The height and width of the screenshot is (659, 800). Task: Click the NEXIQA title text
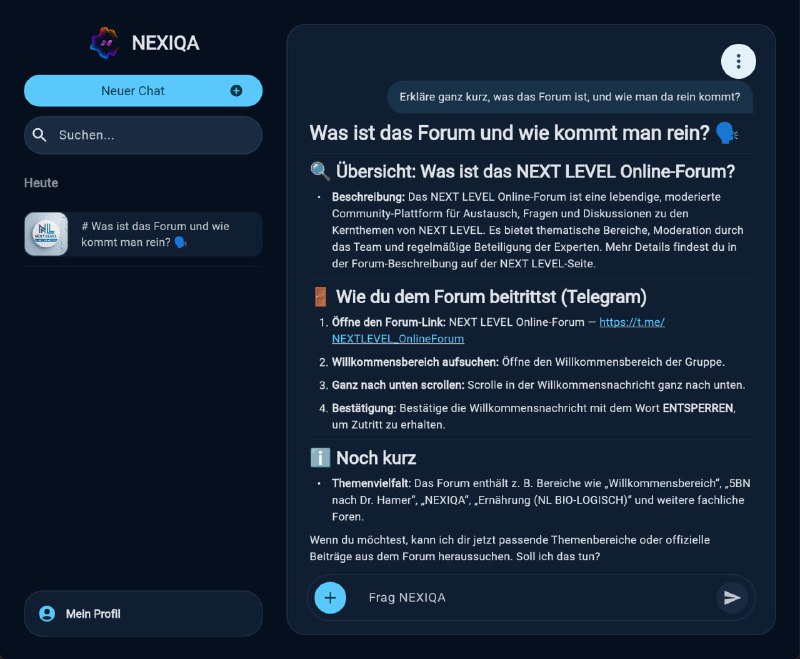coord(165,43)
